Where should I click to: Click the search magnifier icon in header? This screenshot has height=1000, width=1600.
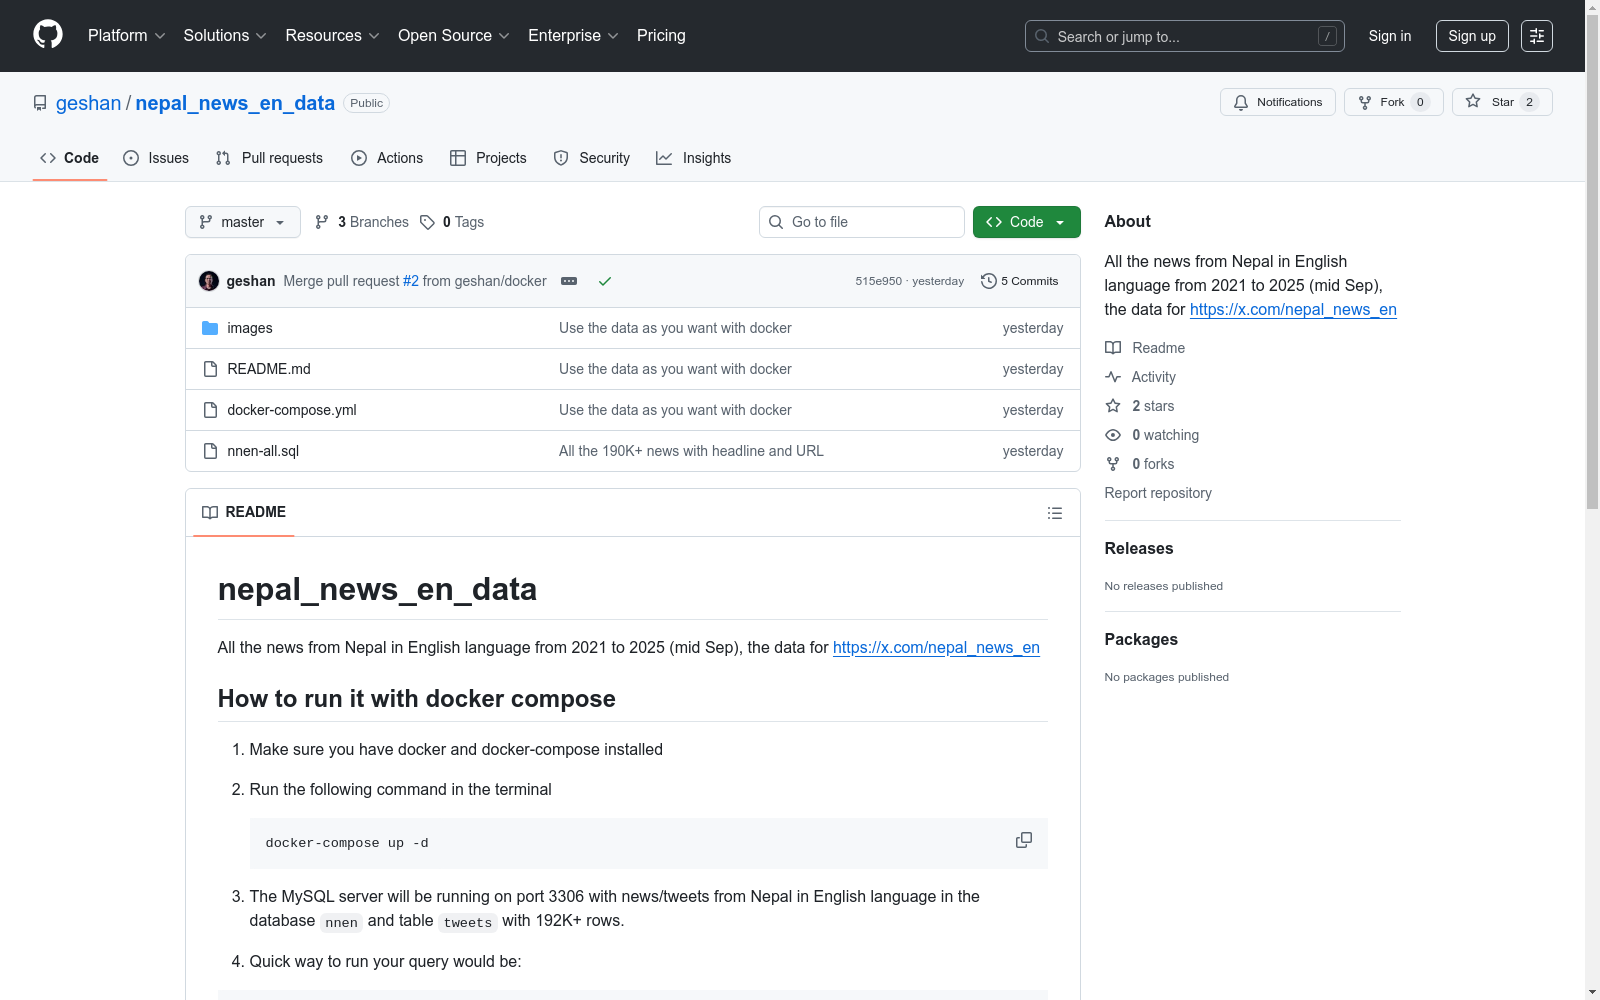pos(1042,36)
